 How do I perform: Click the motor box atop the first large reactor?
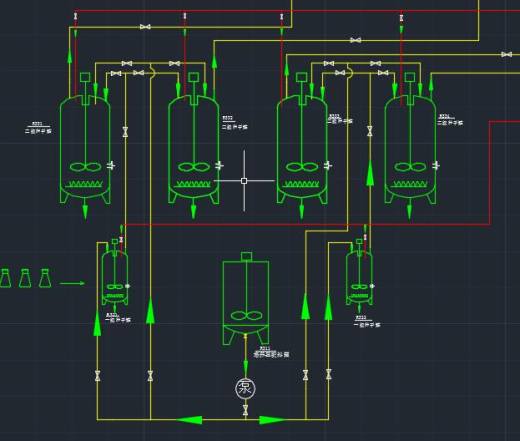coord(85,77)
